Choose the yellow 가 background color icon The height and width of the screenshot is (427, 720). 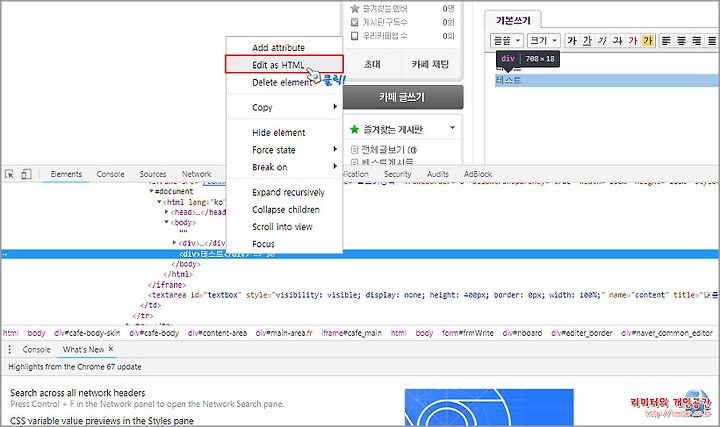pyautogui.click(x=648, y=40)
